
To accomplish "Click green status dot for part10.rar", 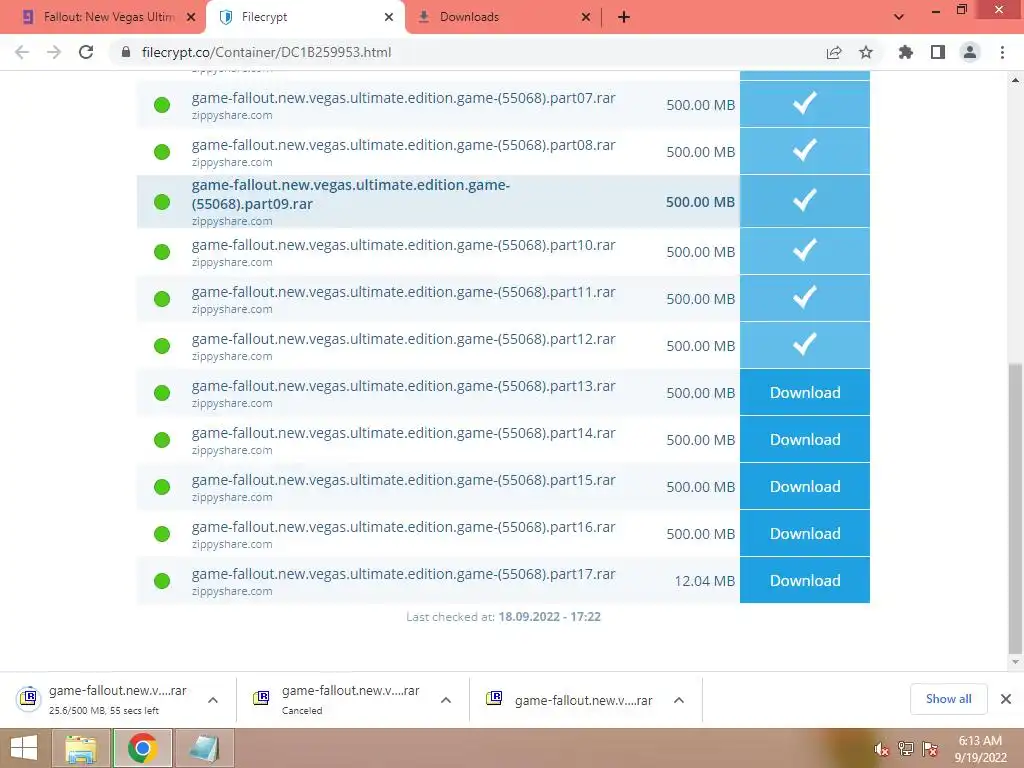I will pyautogui.click(x=162, y=251).
